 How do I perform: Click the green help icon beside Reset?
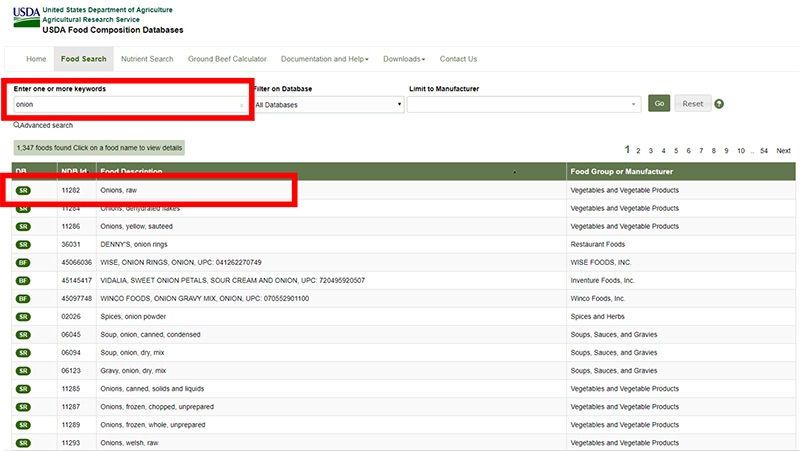pos(719,104)
